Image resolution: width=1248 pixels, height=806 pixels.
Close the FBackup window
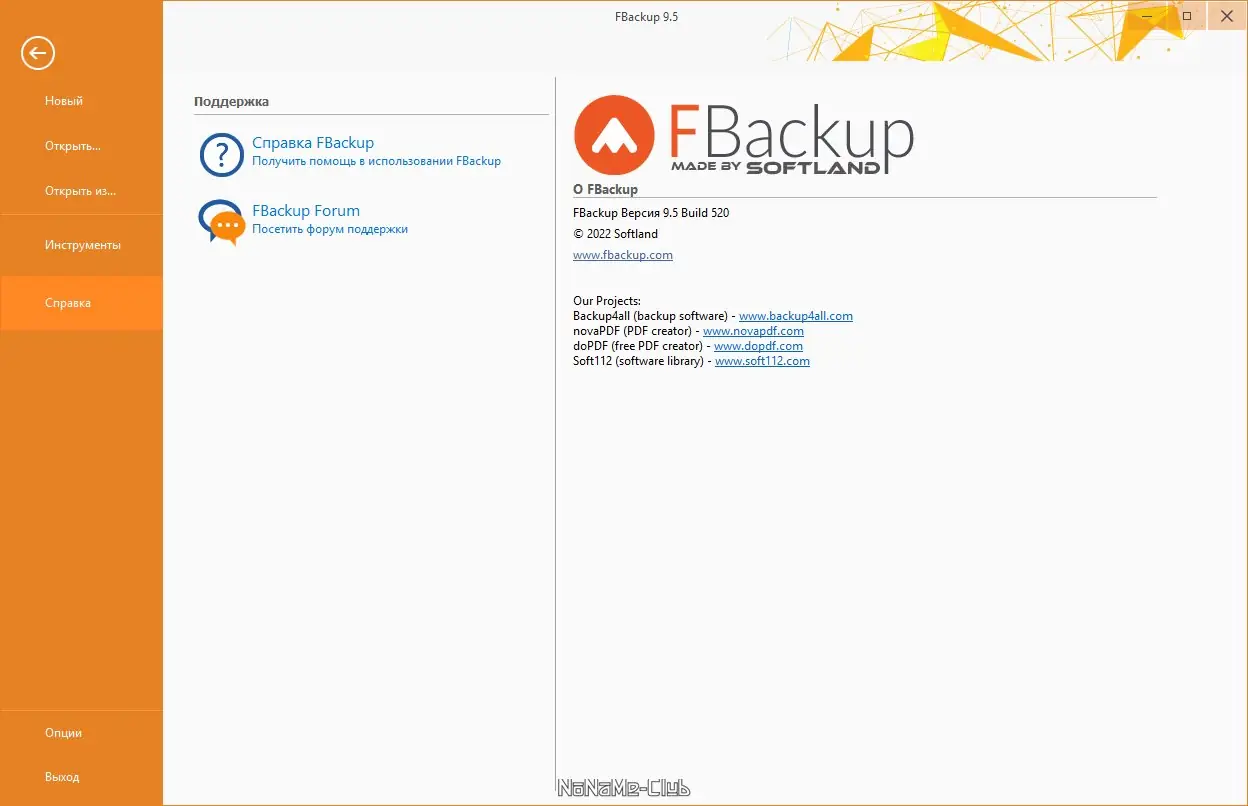point(1225,16)
